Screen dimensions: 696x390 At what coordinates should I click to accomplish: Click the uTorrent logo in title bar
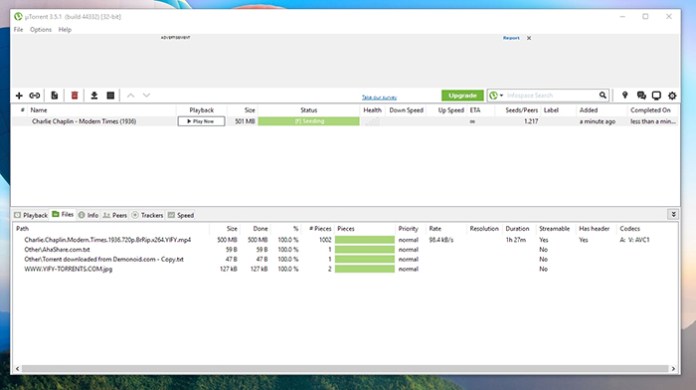(x=18, y=17)
